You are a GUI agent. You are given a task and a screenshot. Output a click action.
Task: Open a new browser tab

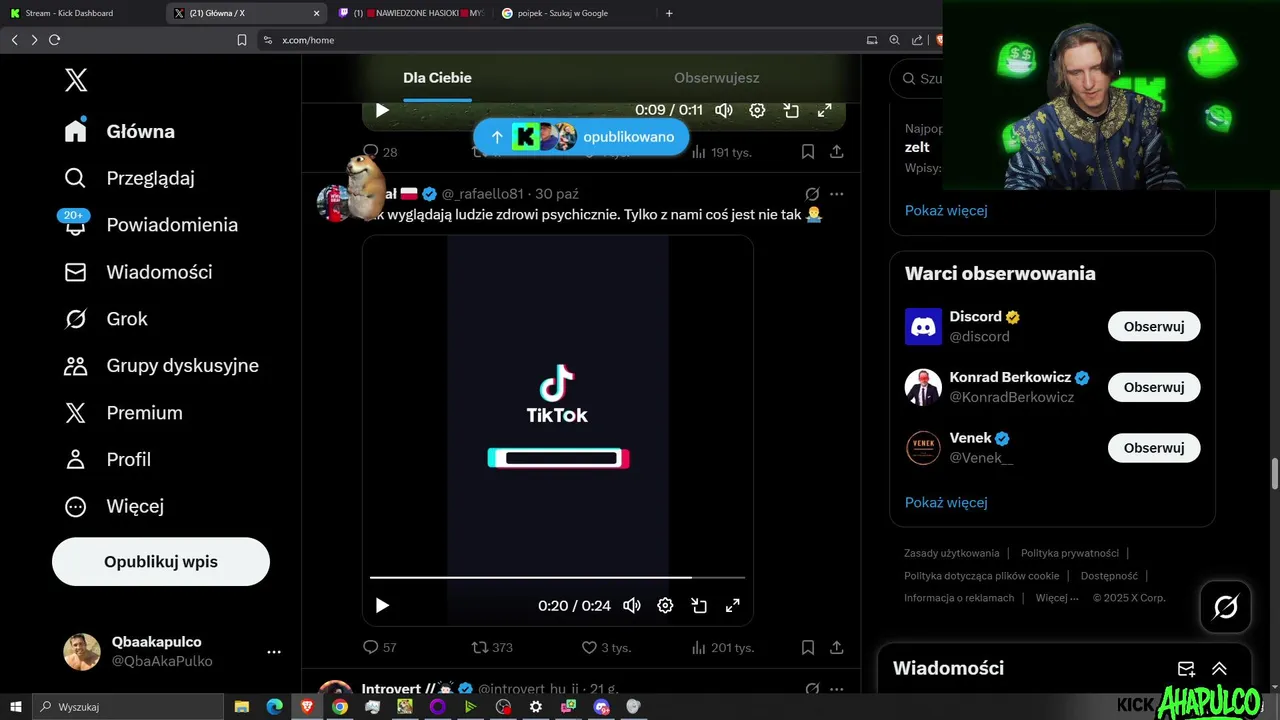tap(669, 13)
